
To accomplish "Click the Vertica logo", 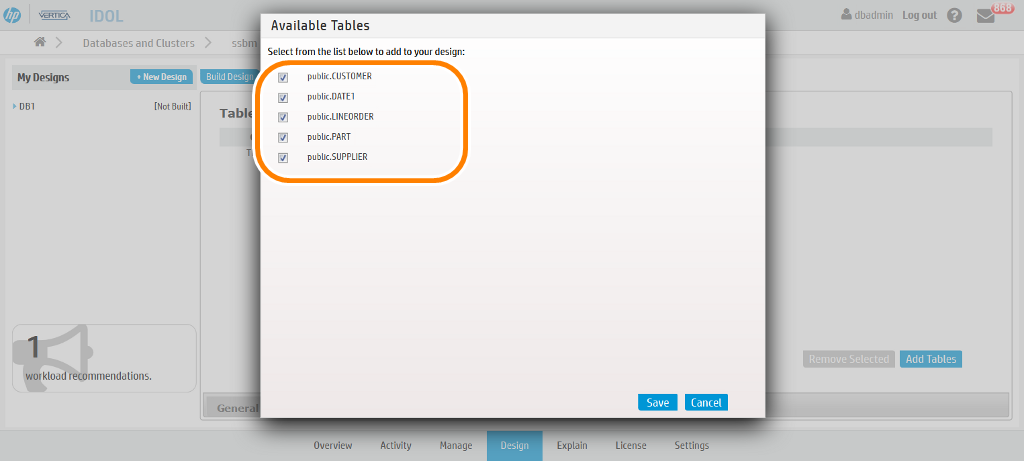I will (x=54, y=15).
